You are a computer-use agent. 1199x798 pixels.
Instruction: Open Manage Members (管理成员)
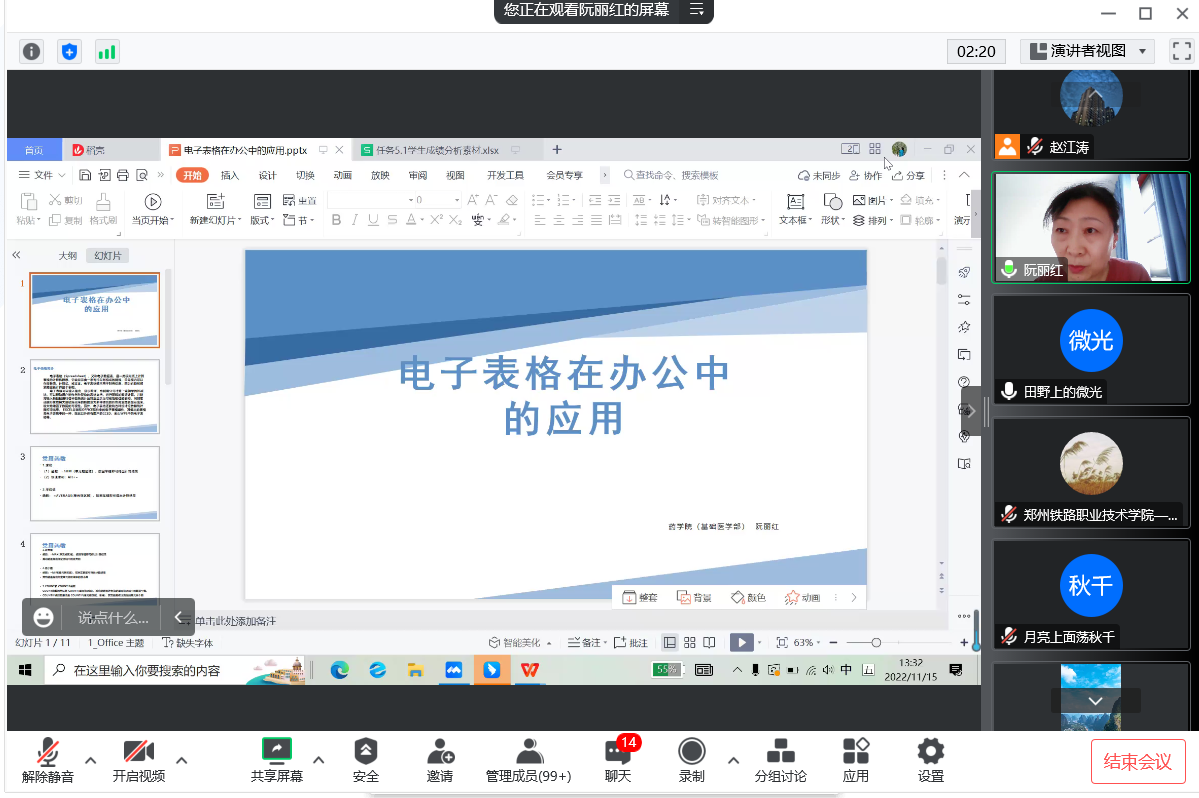(528, 761)
